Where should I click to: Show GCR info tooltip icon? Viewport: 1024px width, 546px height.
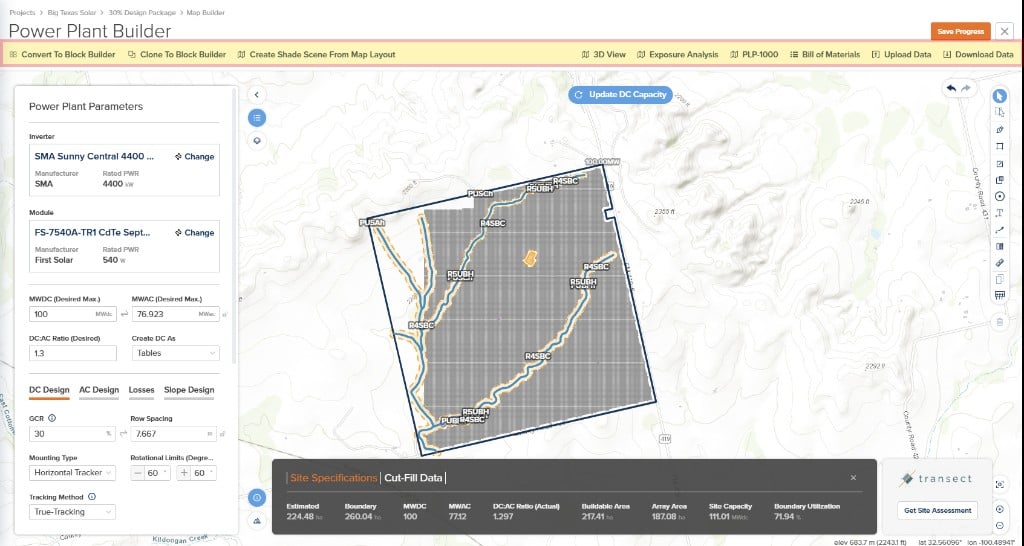click(x=52, y=419)
